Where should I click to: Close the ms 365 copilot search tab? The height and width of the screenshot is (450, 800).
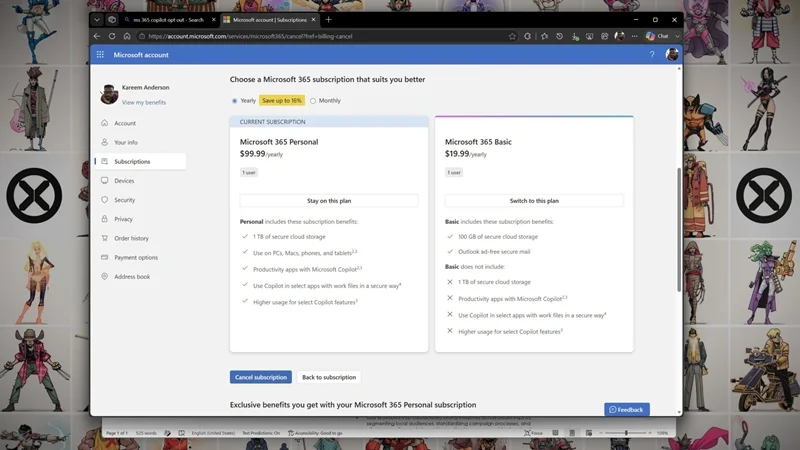[213, 20]
